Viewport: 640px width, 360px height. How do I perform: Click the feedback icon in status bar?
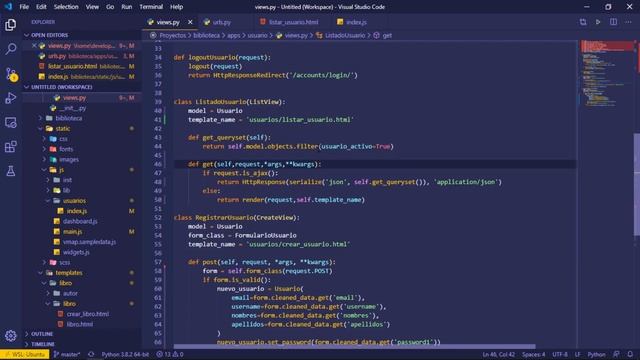[616, 354]
